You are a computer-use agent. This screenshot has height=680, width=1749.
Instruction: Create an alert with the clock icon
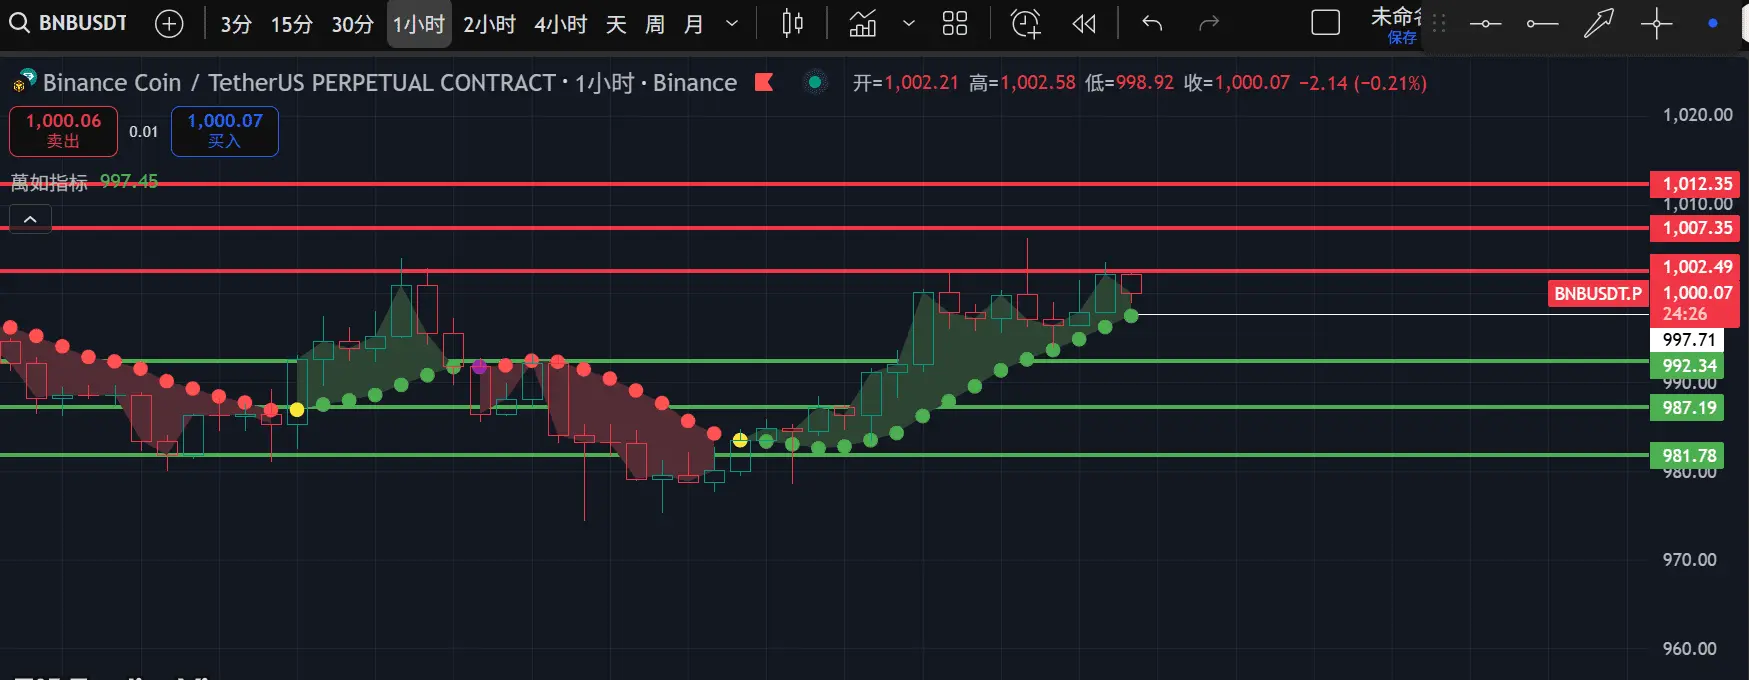click(1026, 24)
